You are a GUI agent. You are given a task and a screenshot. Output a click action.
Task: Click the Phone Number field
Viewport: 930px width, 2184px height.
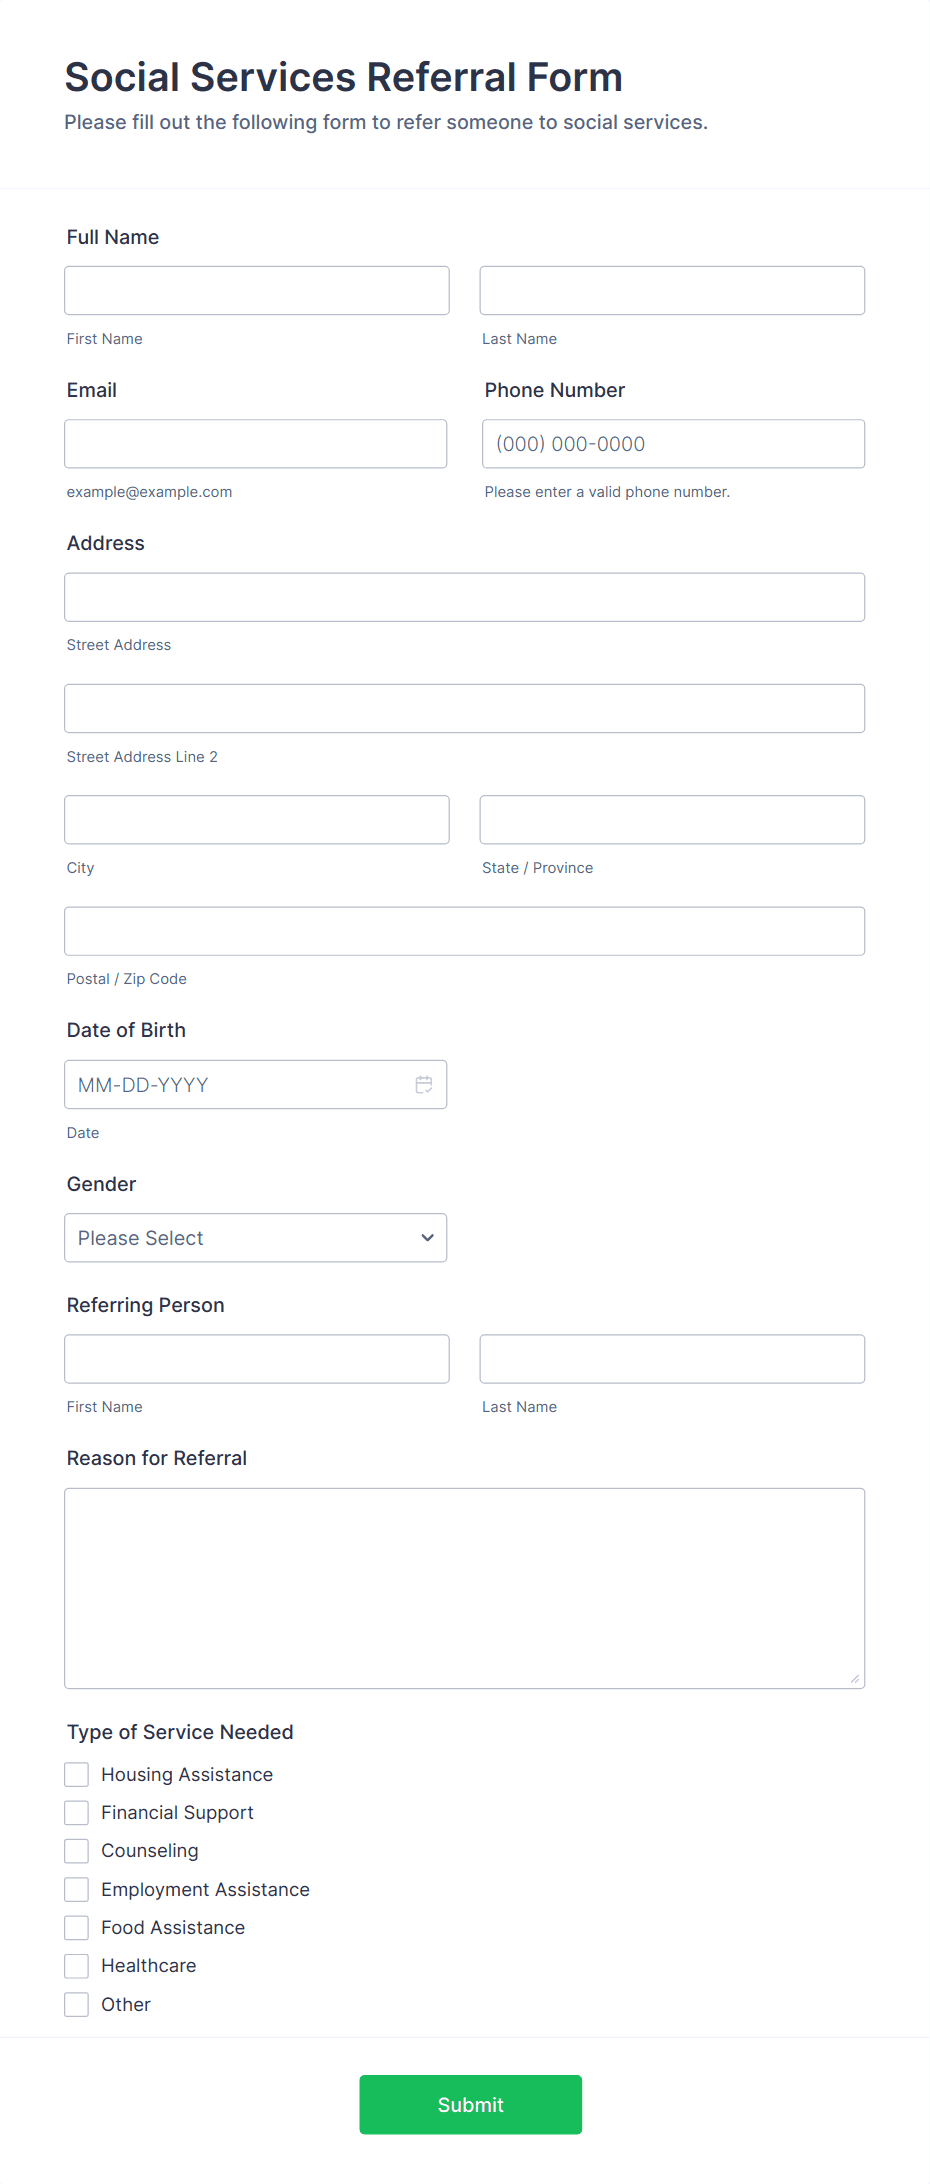pyautogui.click(x=671, y=443)
